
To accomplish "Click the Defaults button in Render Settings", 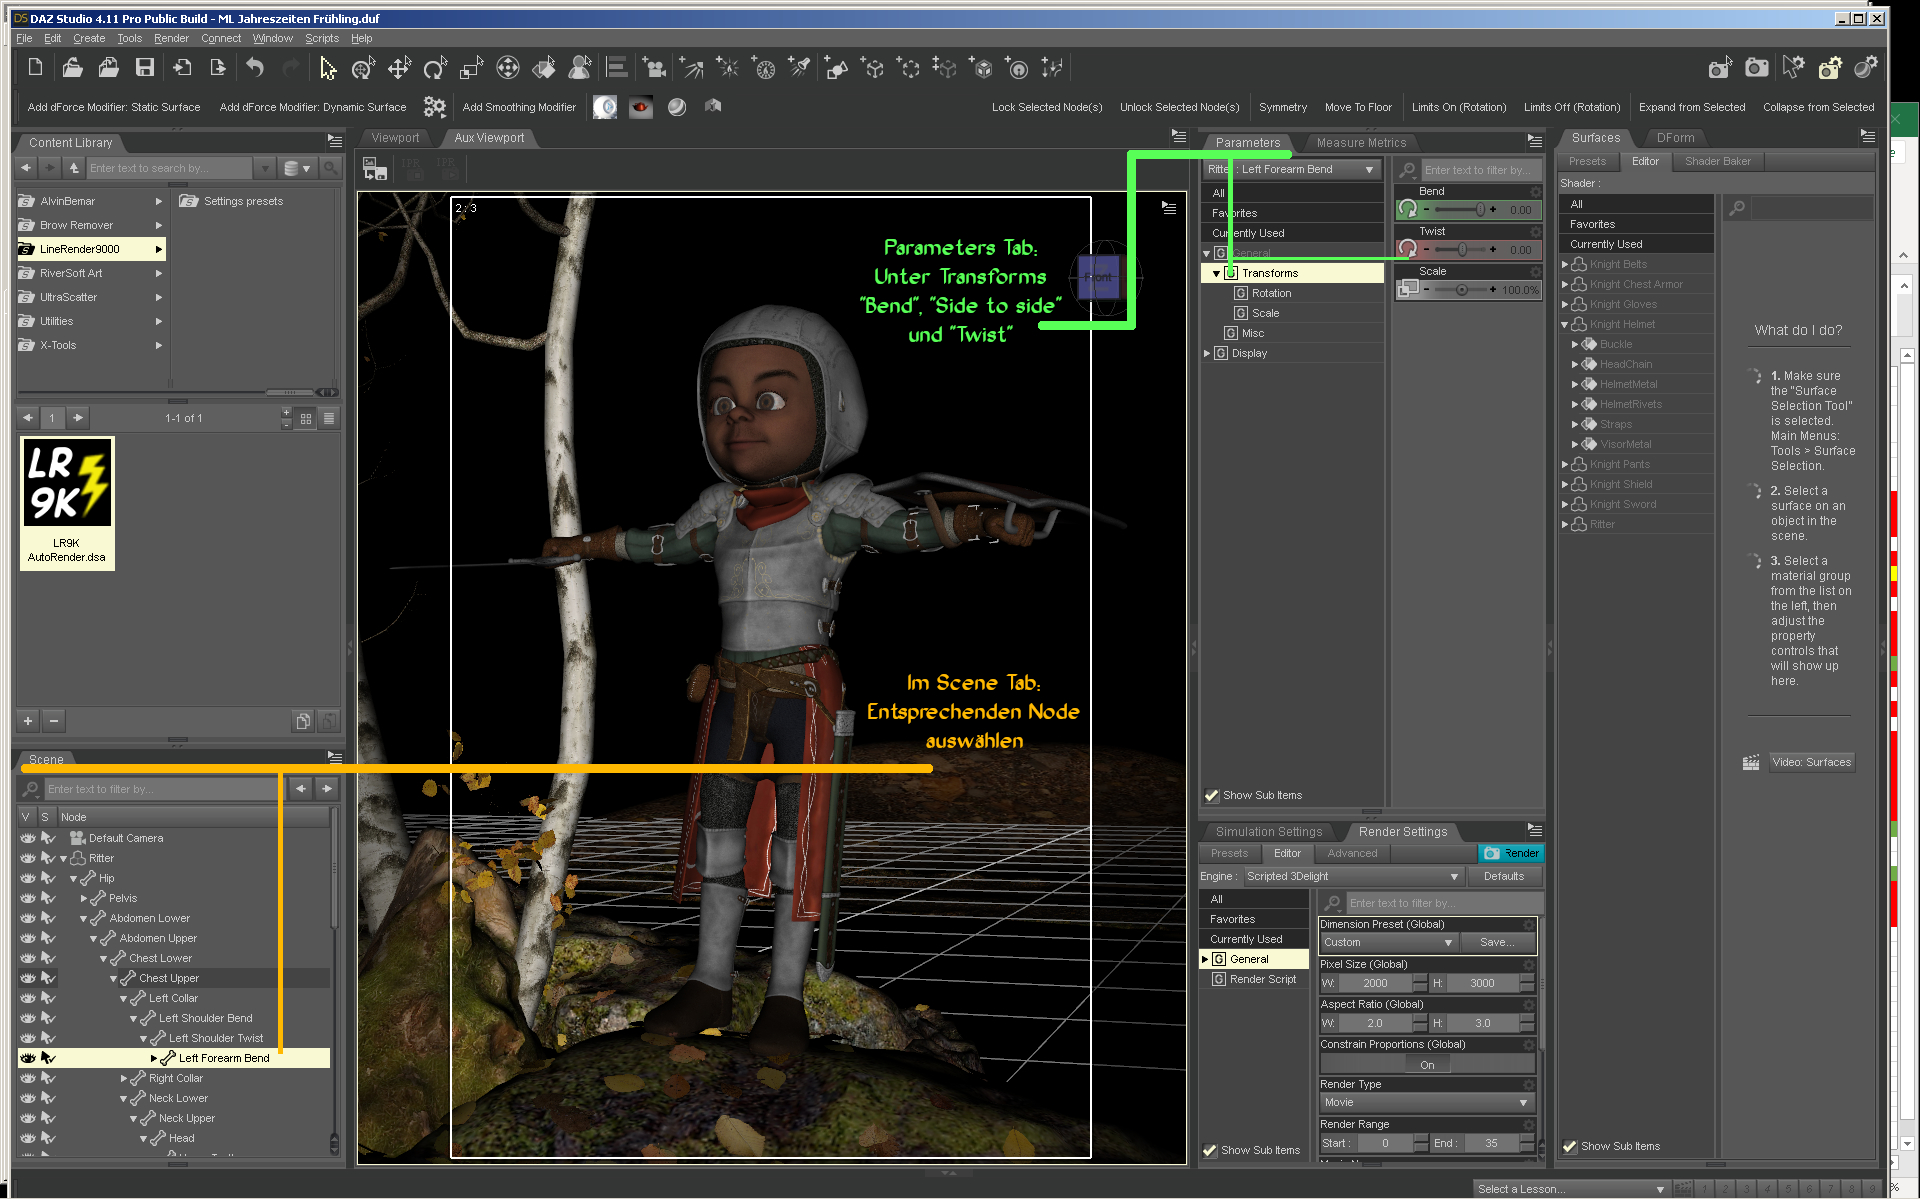I will pos(1503,877).
